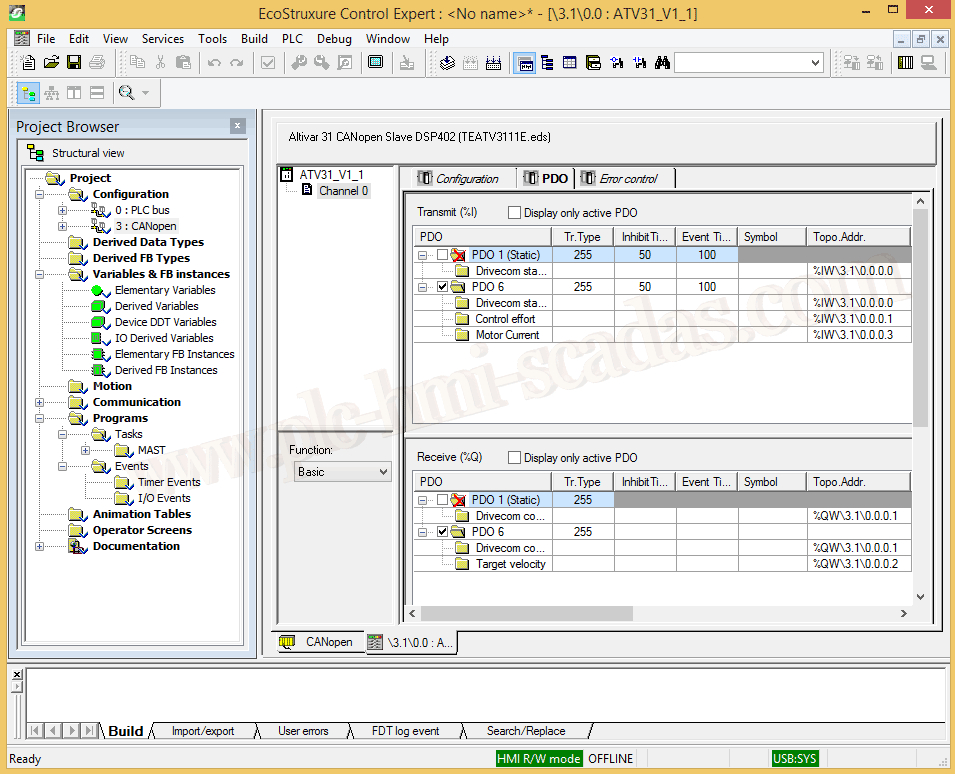
Task: Switch to the Error control tab
Action: tap(627, 179)
